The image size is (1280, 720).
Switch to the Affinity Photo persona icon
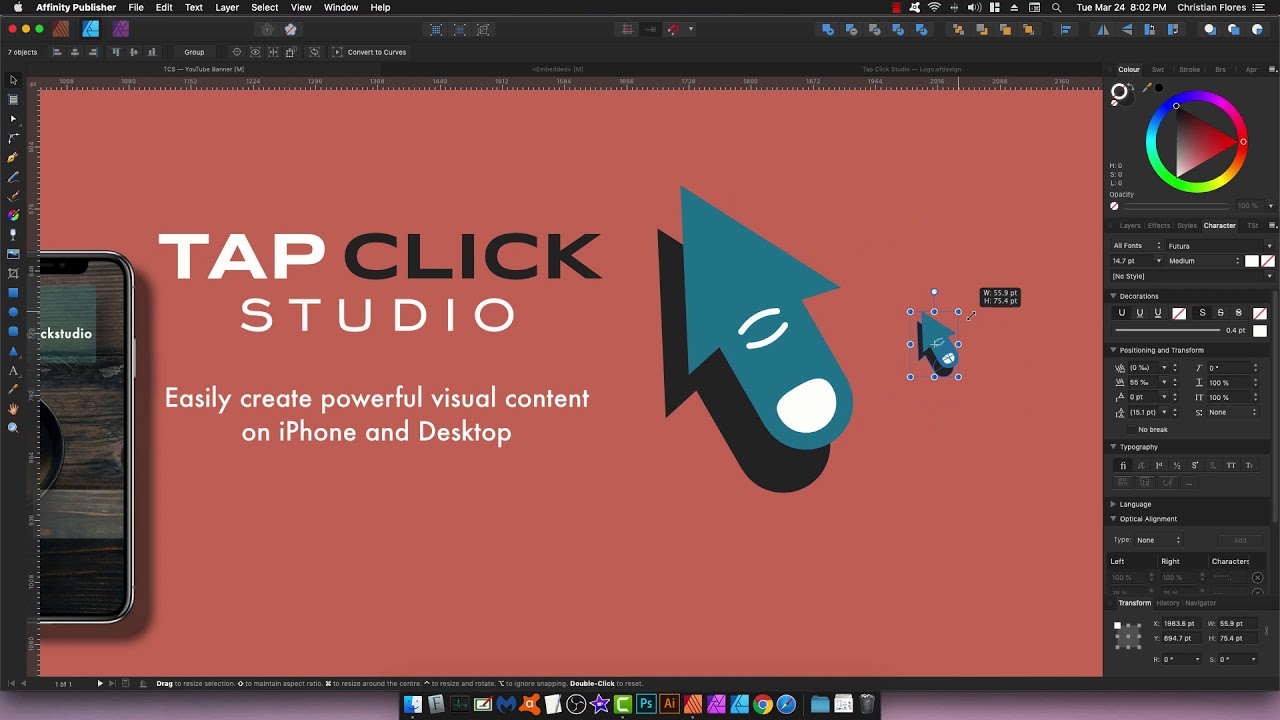[x=121, y=29]
